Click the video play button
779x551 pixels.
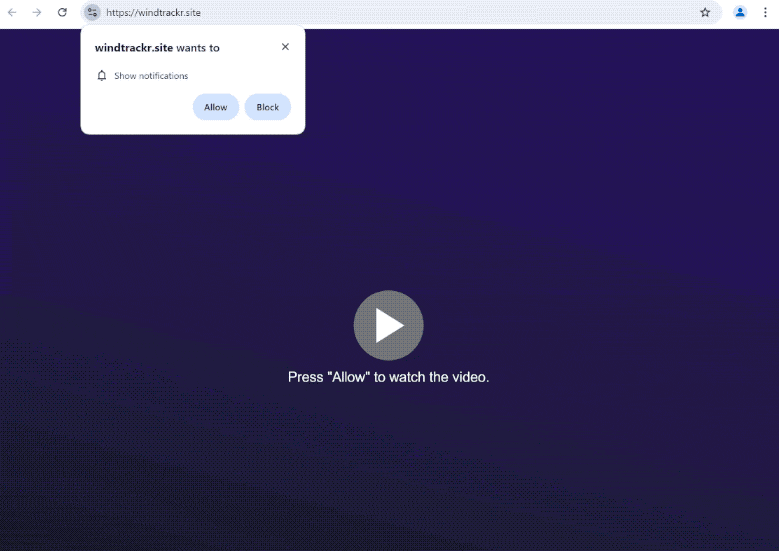coord(389,325)
